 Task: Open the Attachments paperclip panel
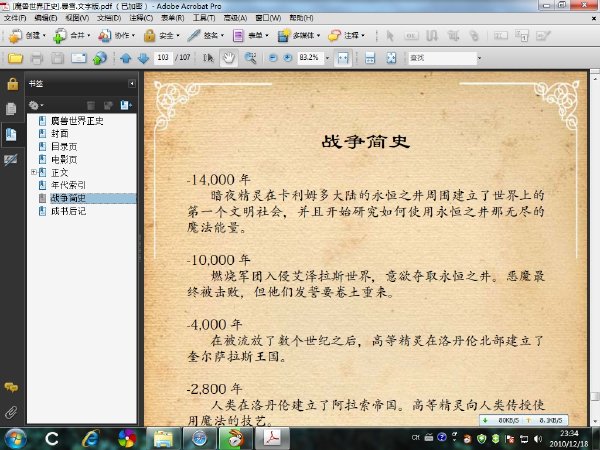11,412
